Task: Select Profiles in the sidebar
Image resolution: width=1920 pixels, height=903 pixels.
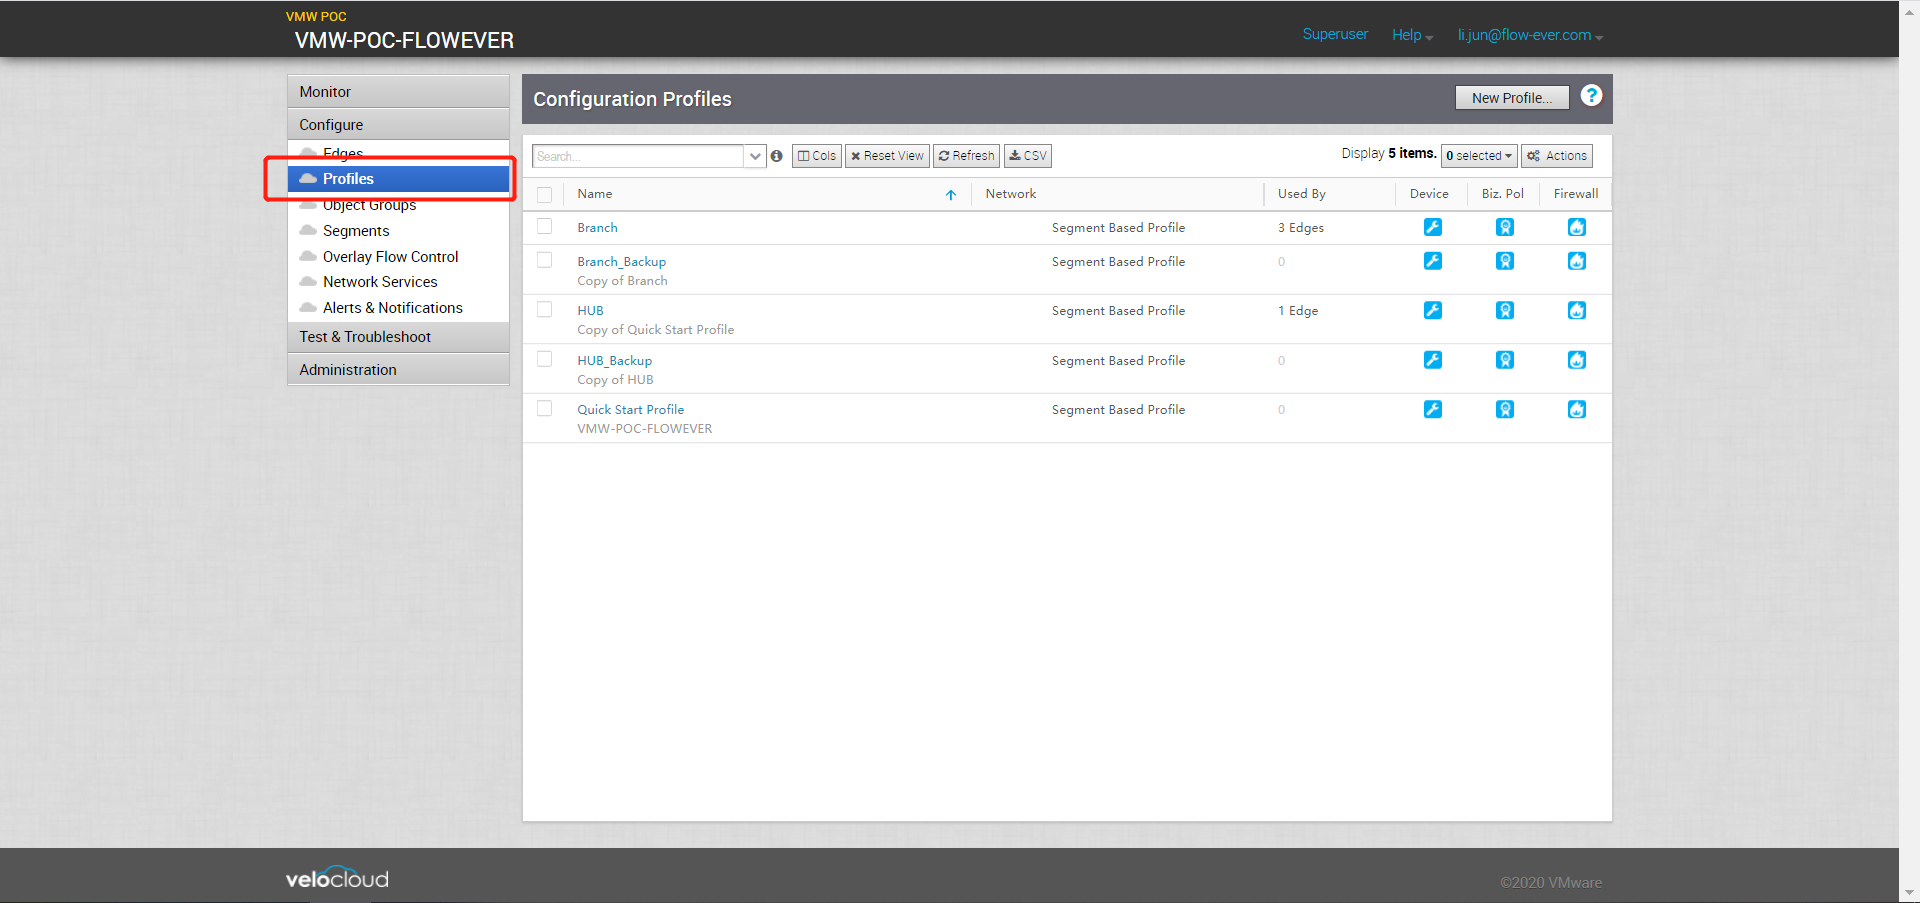Action: coord(398,178)
